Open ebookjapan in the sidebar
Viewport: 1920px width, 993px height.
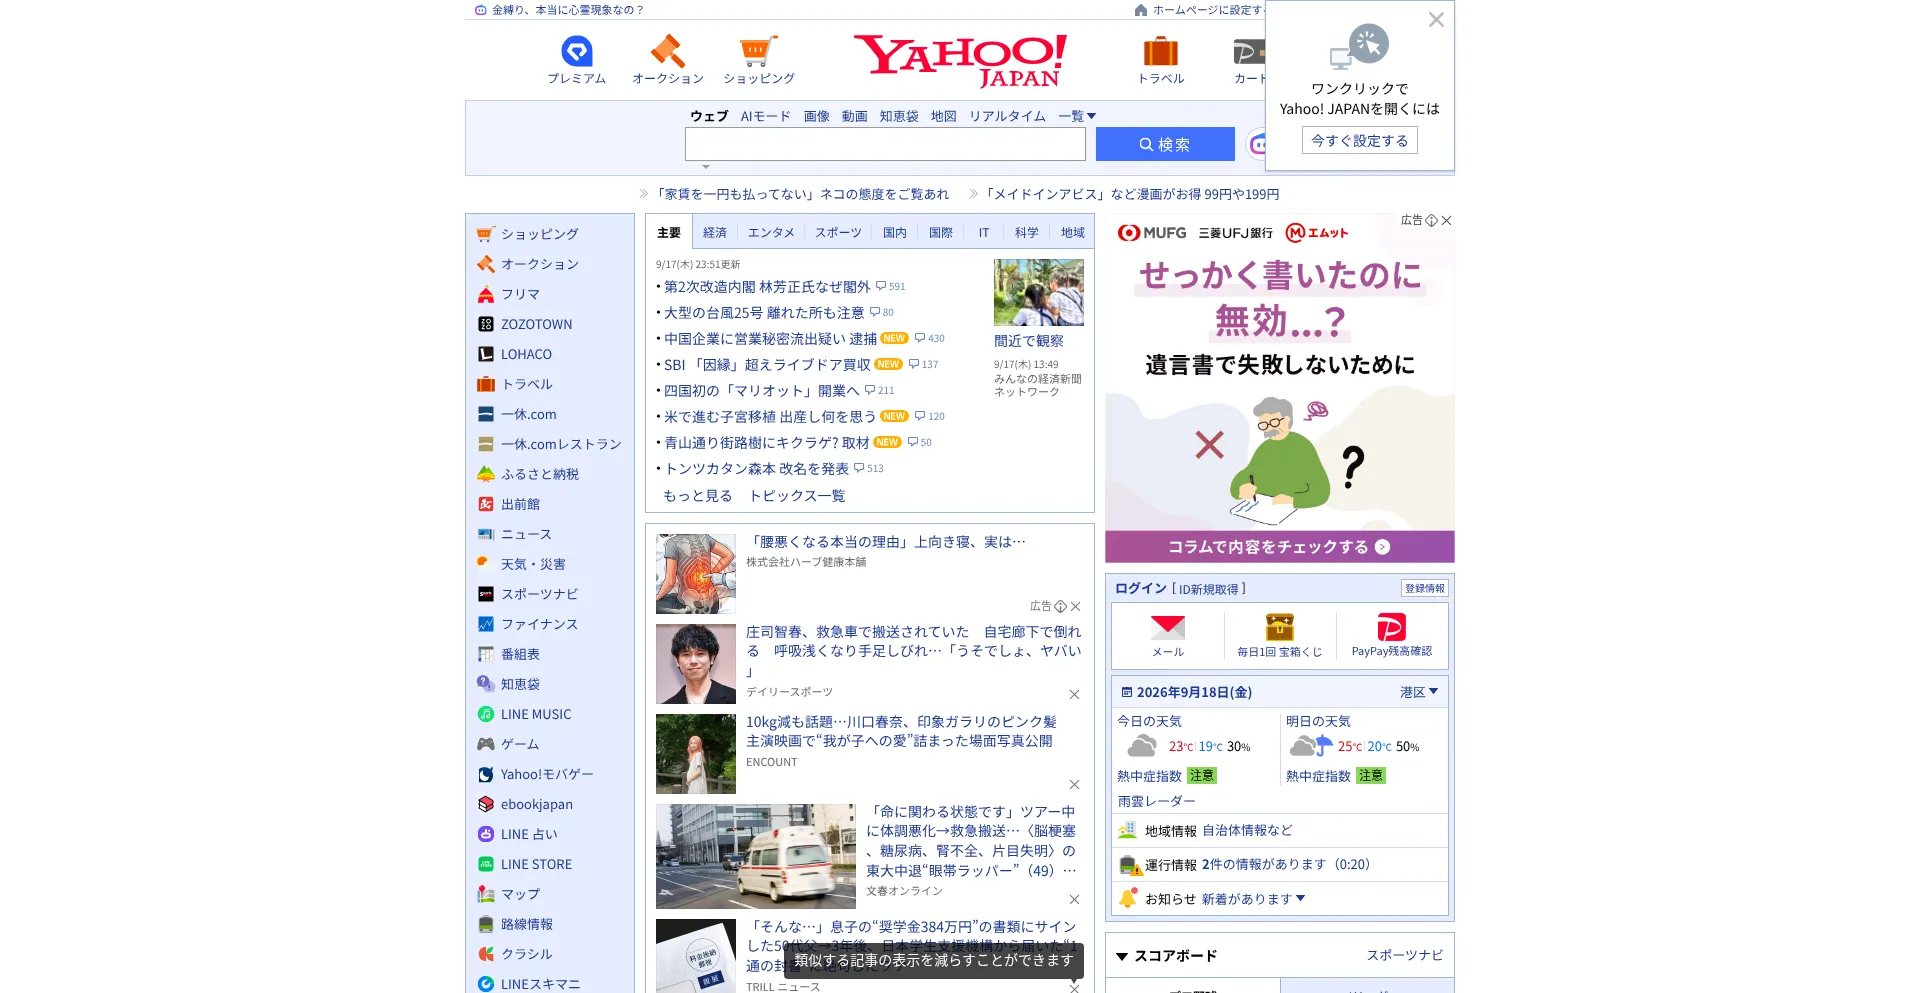pos(537,804)
